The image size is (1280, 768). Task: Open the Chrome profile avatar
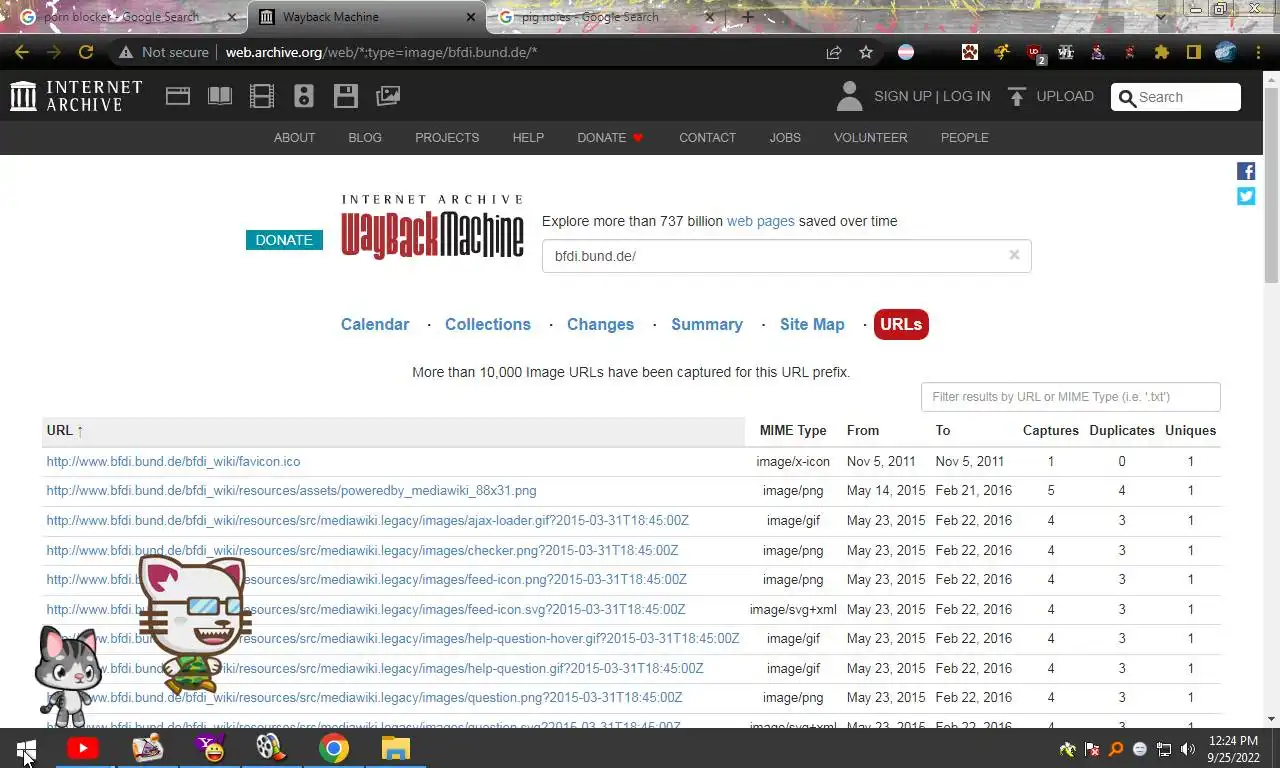pos(1226,52)
